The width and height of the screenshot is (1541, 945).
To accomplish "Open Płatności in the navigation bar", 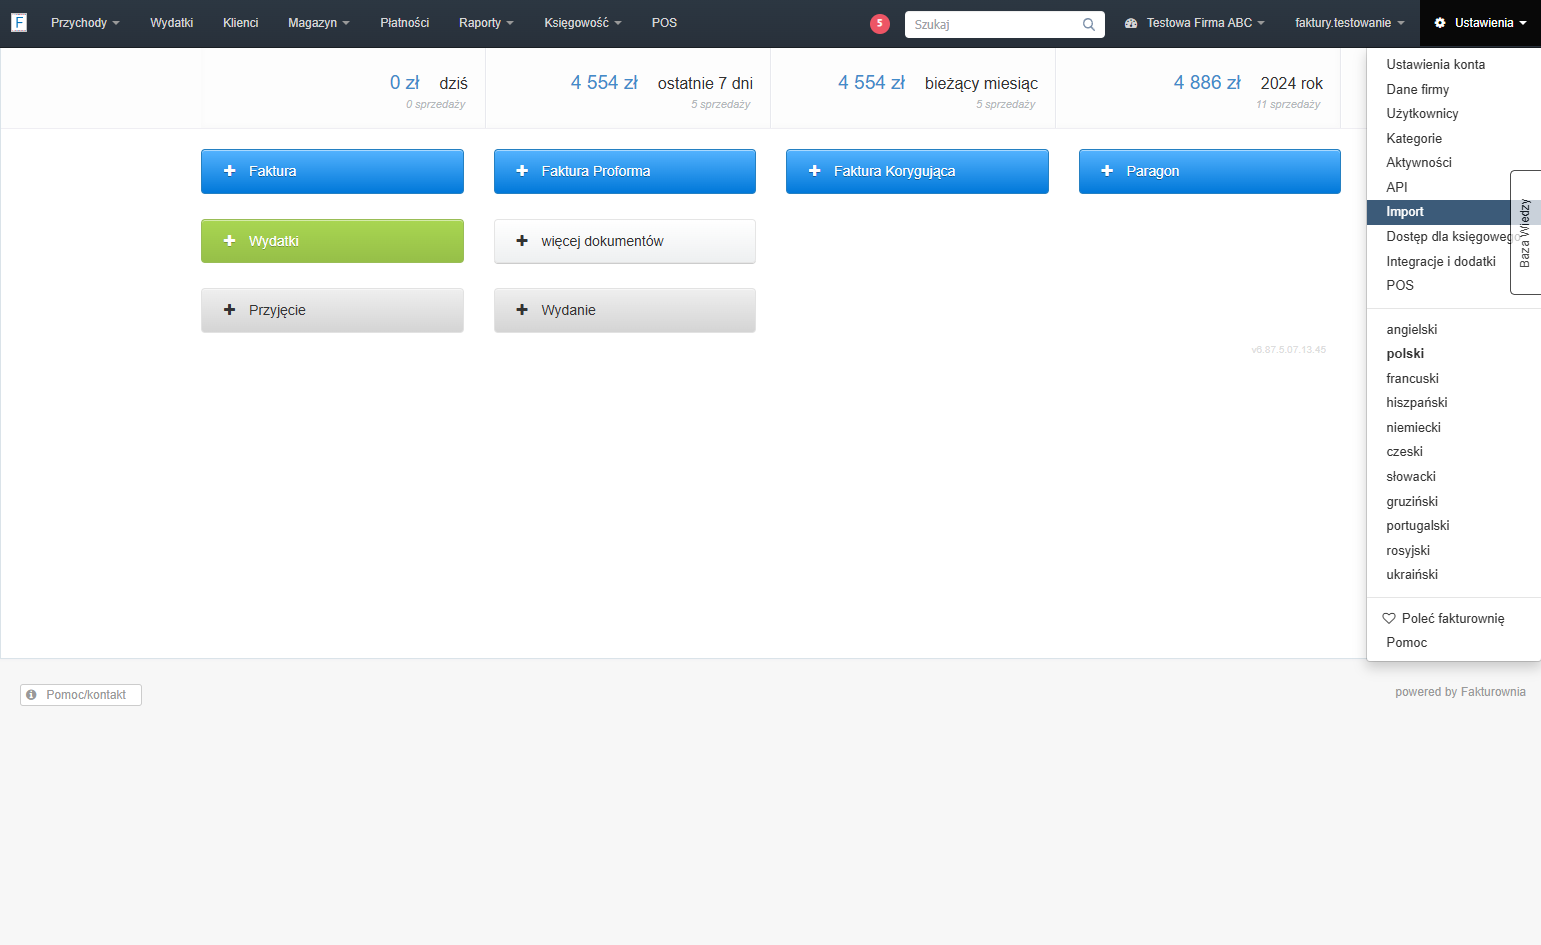I will pyautogui.click(x=405, y=23).
